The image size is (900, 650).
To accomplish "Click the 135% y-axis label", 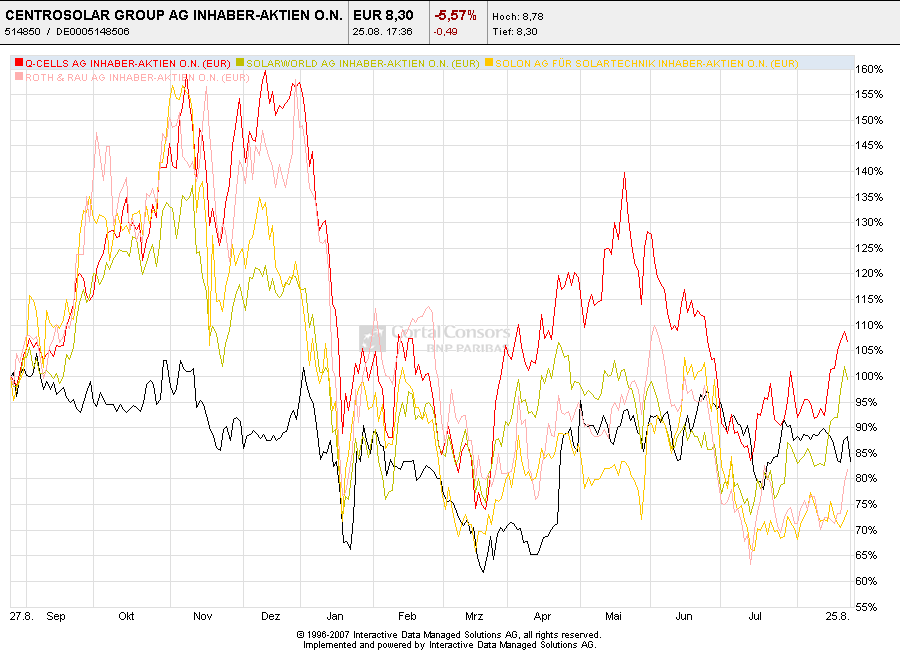I will 869,197.
